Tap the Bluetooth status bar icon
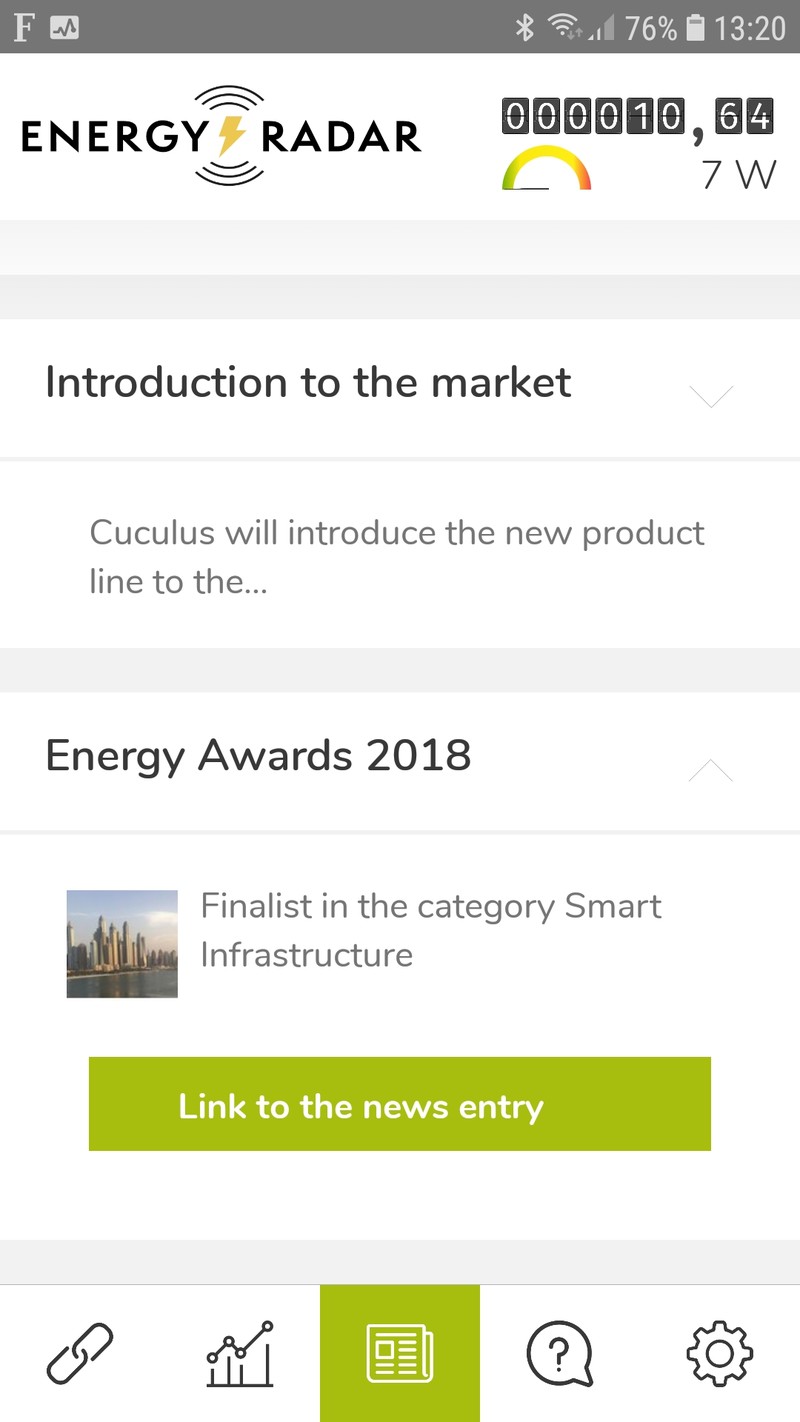Image resolution: width=800 pixels, height=1422 pixels. tap(525, 27)
